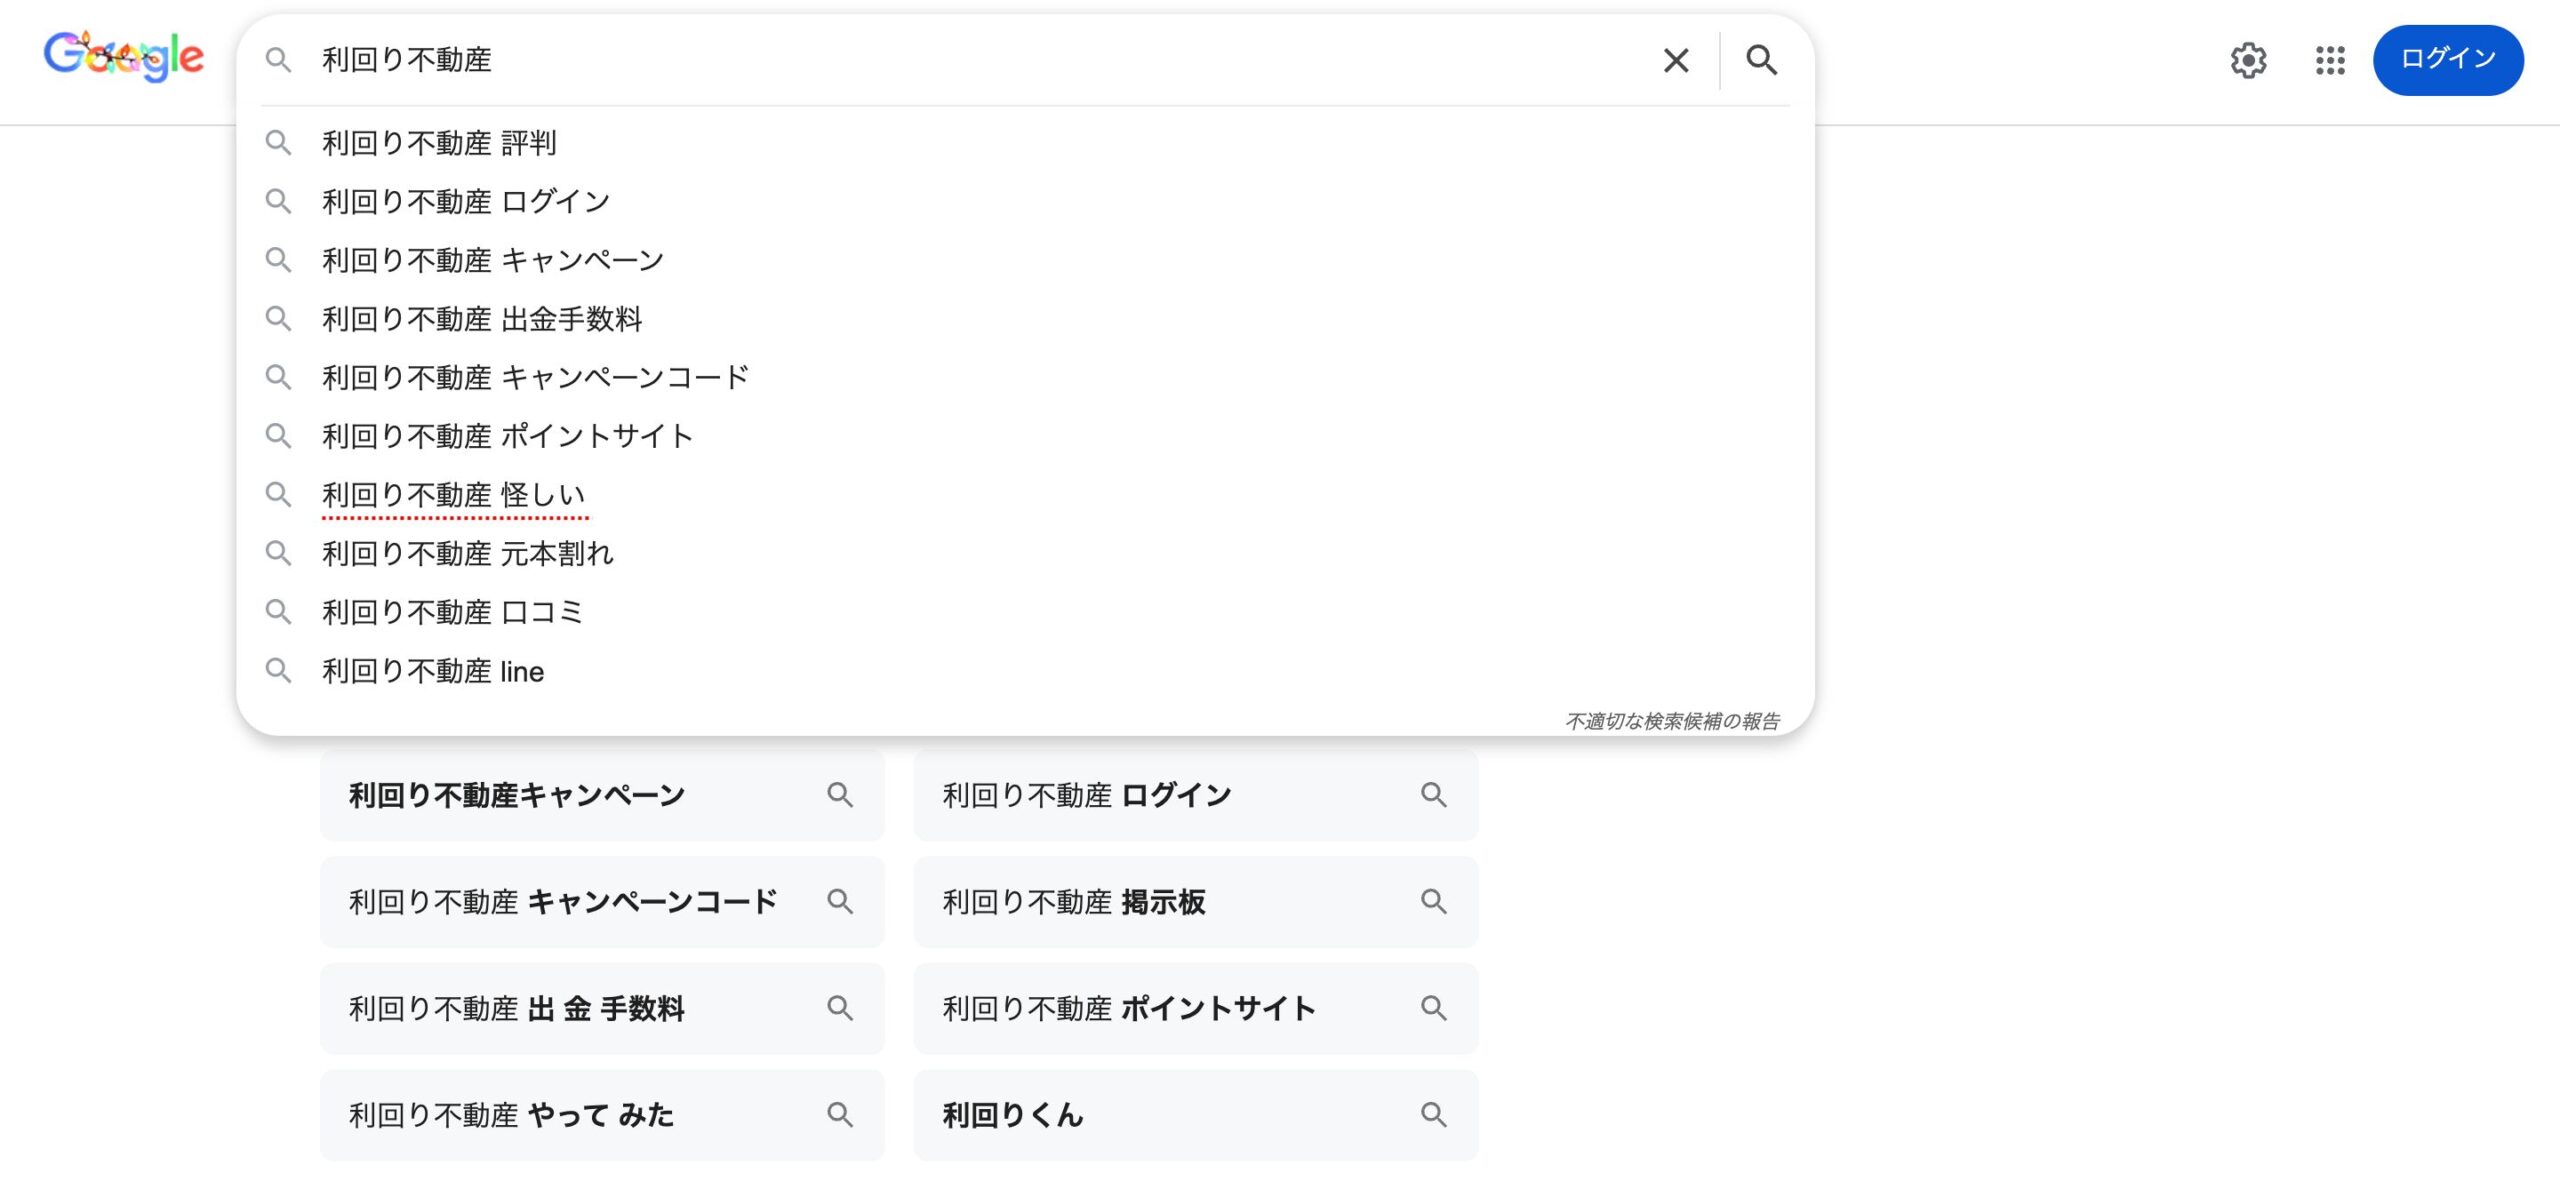Select suggestion 利回り不動産 怪しい
Image resolution: width=2560 pixels, height=1189 pixels.
tap(453, 495)
